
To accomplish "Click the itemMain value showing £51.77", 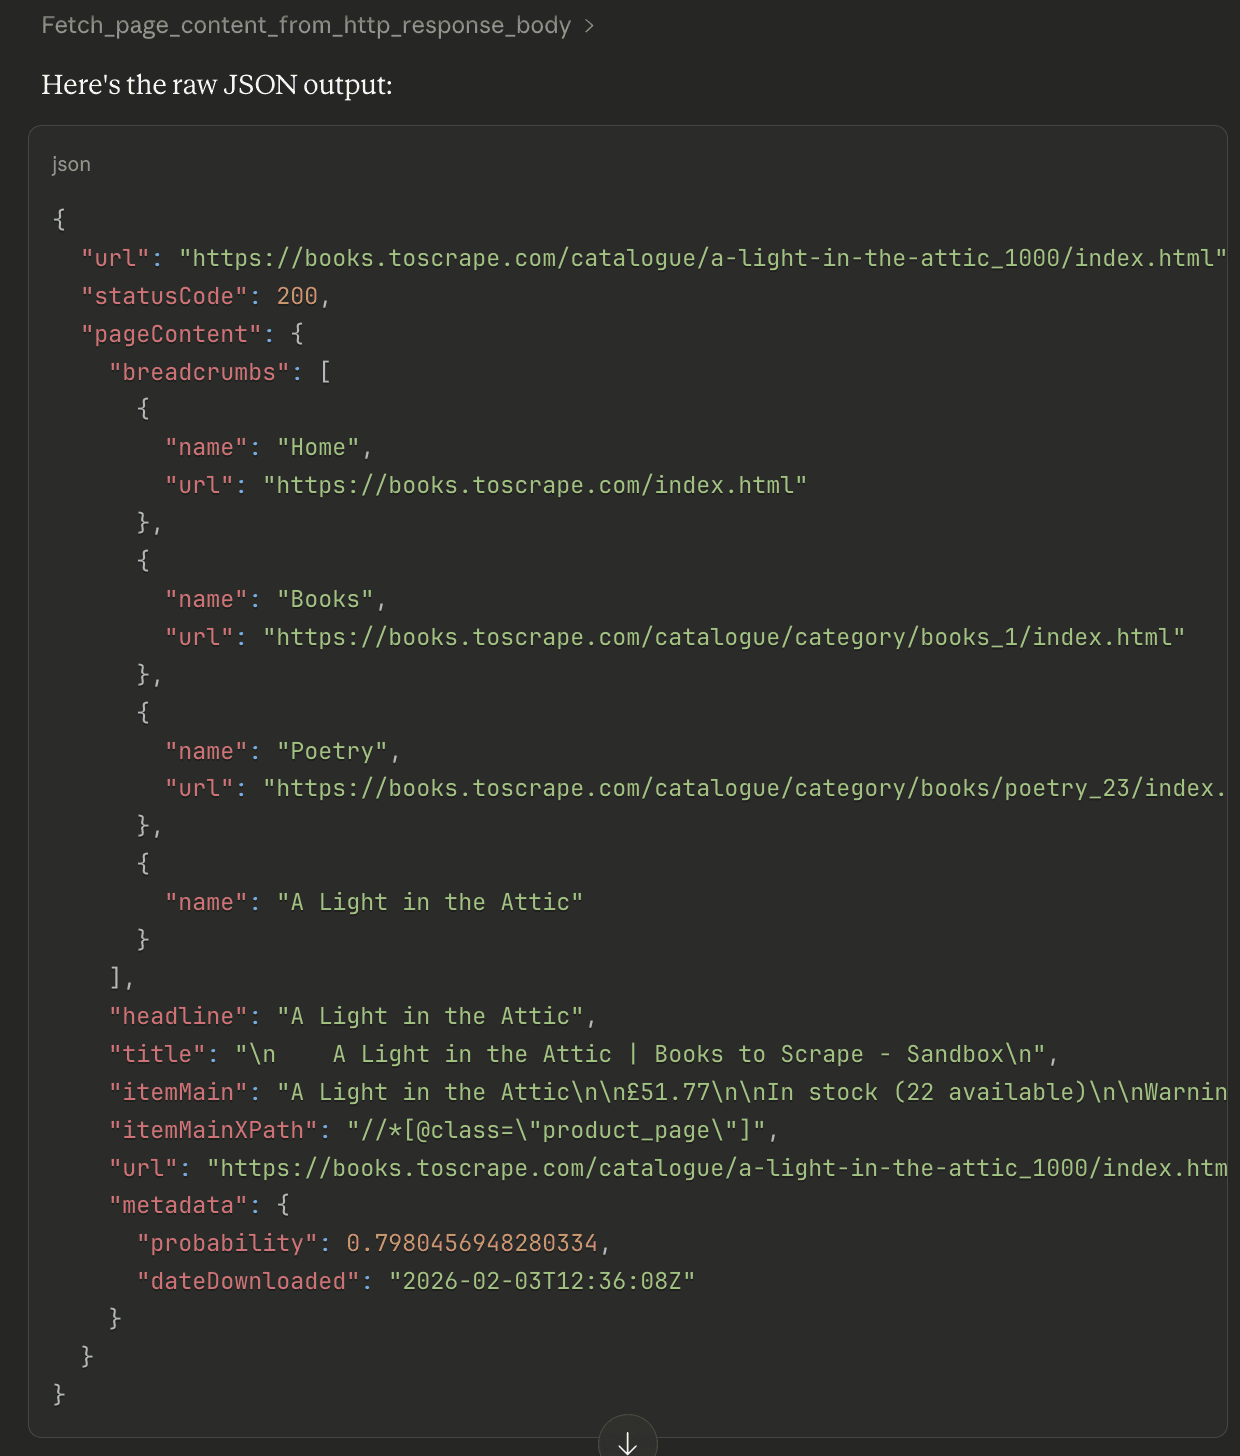I will [x=750, y=1092].
